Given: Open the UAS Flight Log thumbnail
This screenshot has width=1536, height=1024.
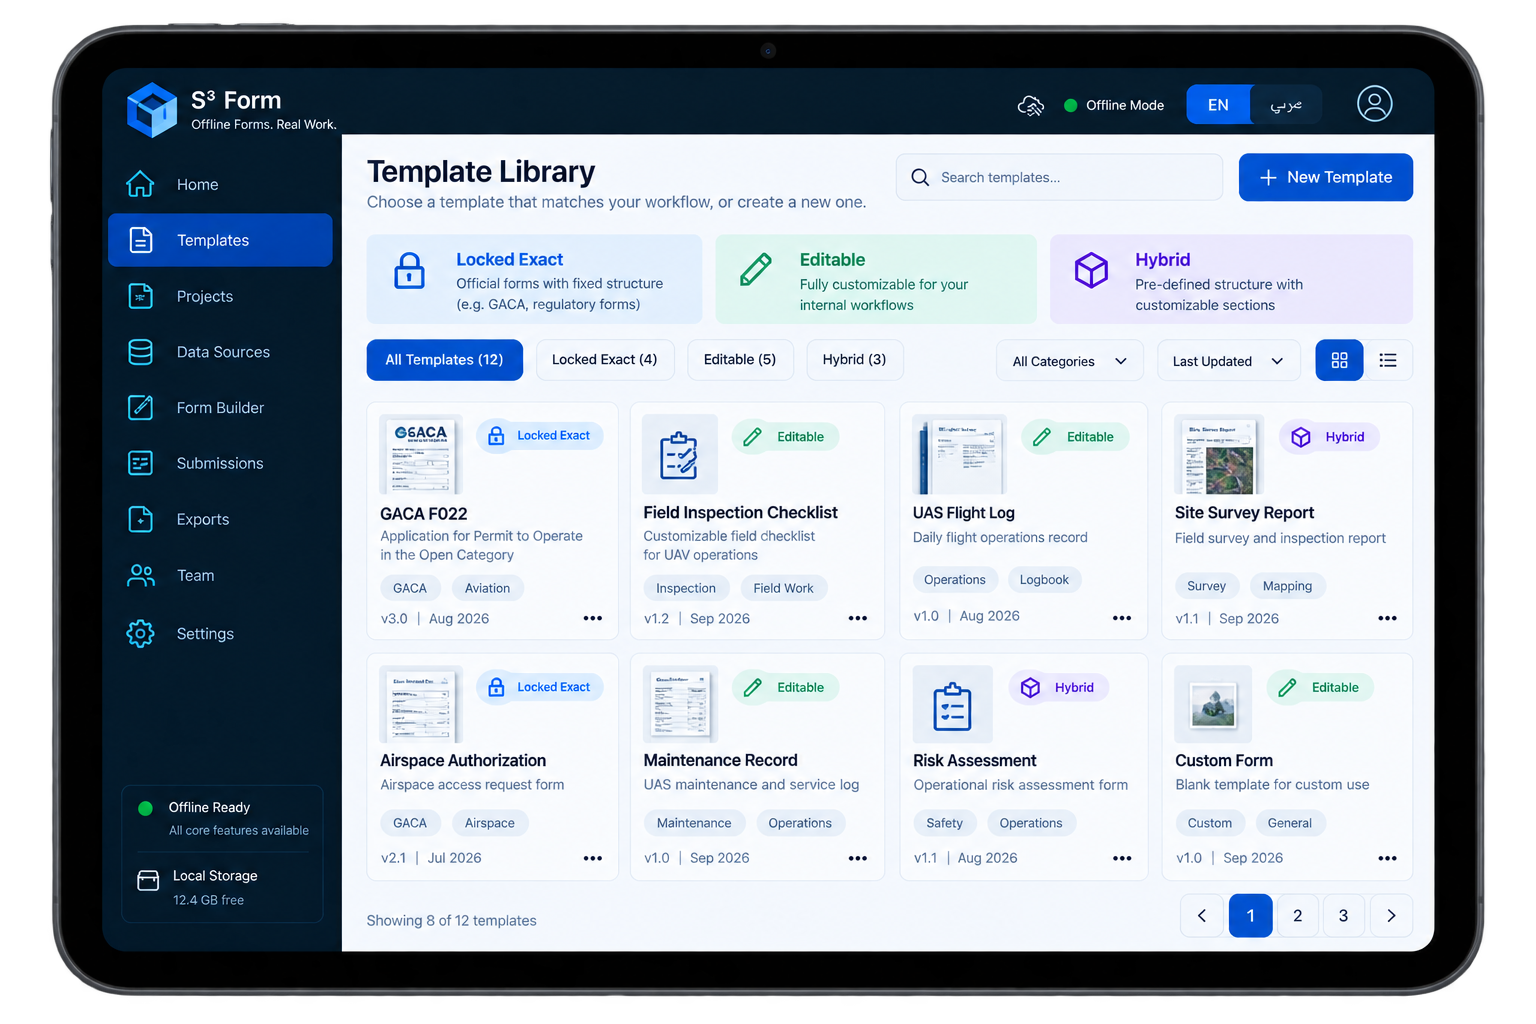Looking at the screenshot, I should (960, 455).
